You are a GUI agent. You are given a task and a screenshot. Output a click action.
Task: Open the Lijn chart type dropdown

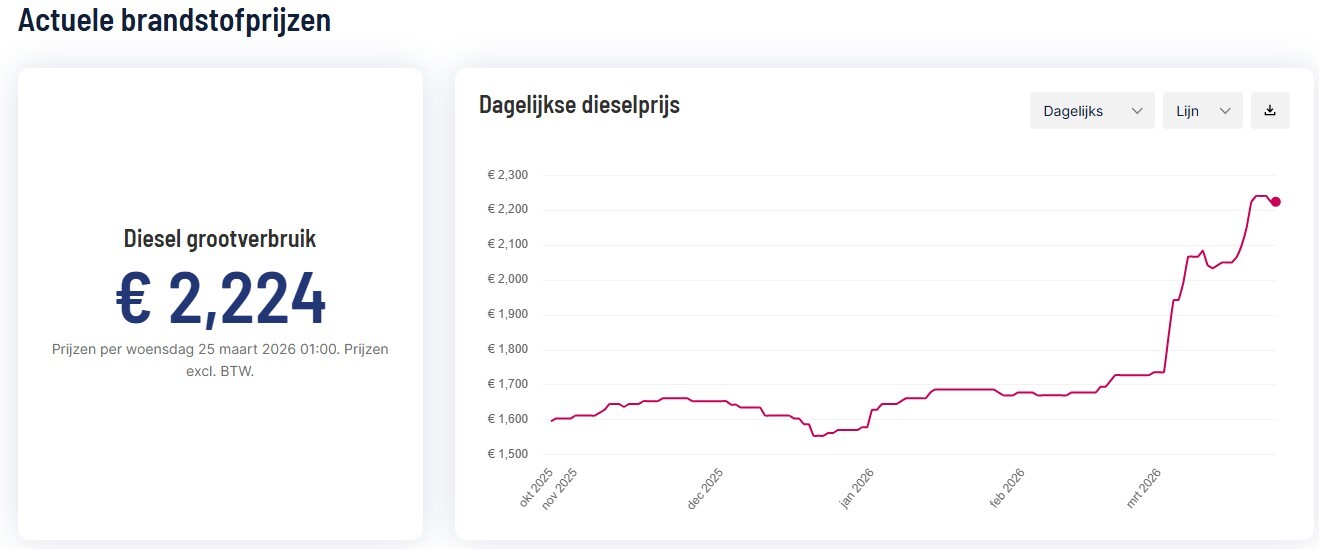pos(1202,111)
